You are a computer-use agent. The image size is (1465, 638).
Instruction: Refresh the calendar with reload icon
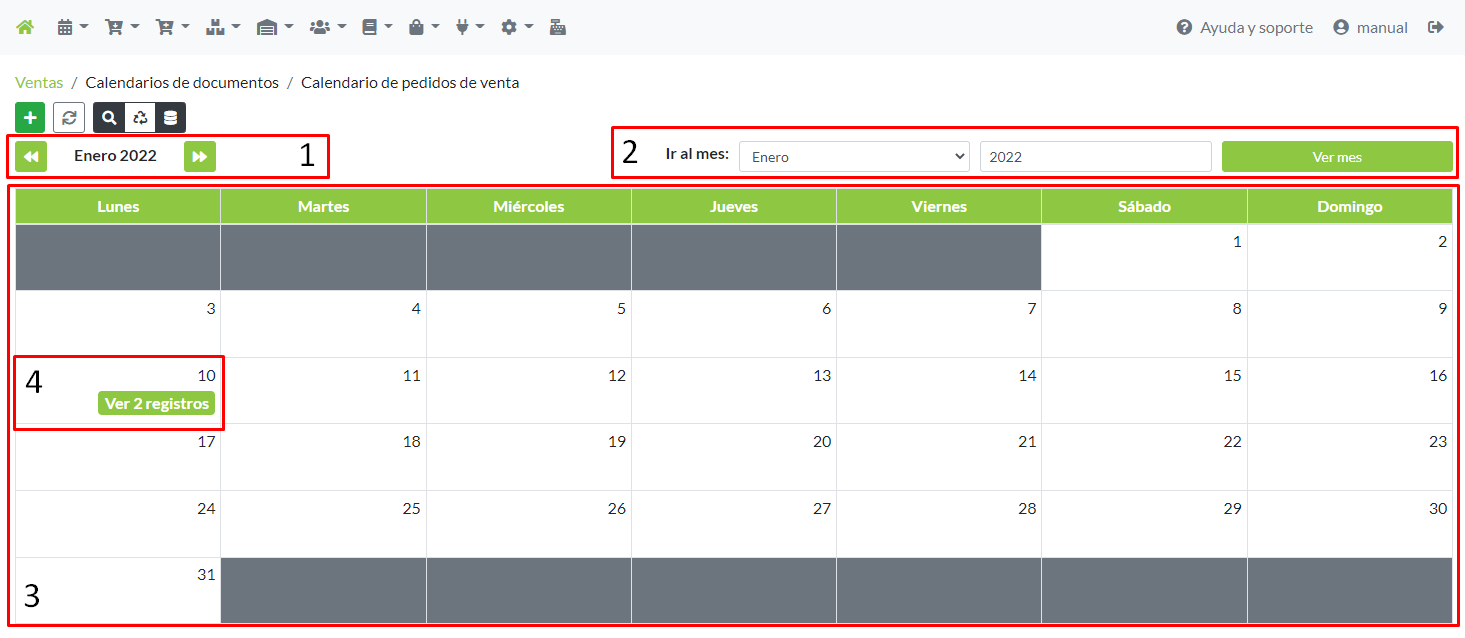[69, 117]
